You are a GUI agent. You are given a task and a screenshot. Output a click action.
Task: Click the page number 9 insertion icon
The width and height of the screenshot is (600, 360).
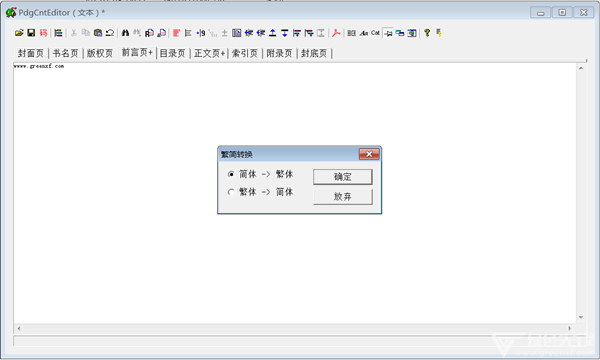(201, 33)
